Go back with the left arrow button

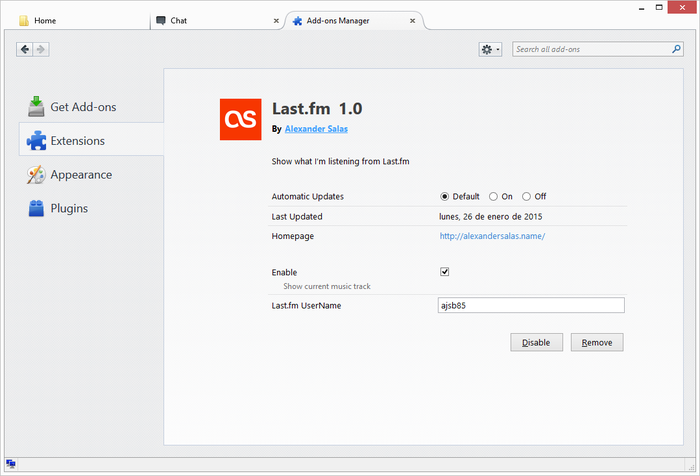tap(25, 49)
